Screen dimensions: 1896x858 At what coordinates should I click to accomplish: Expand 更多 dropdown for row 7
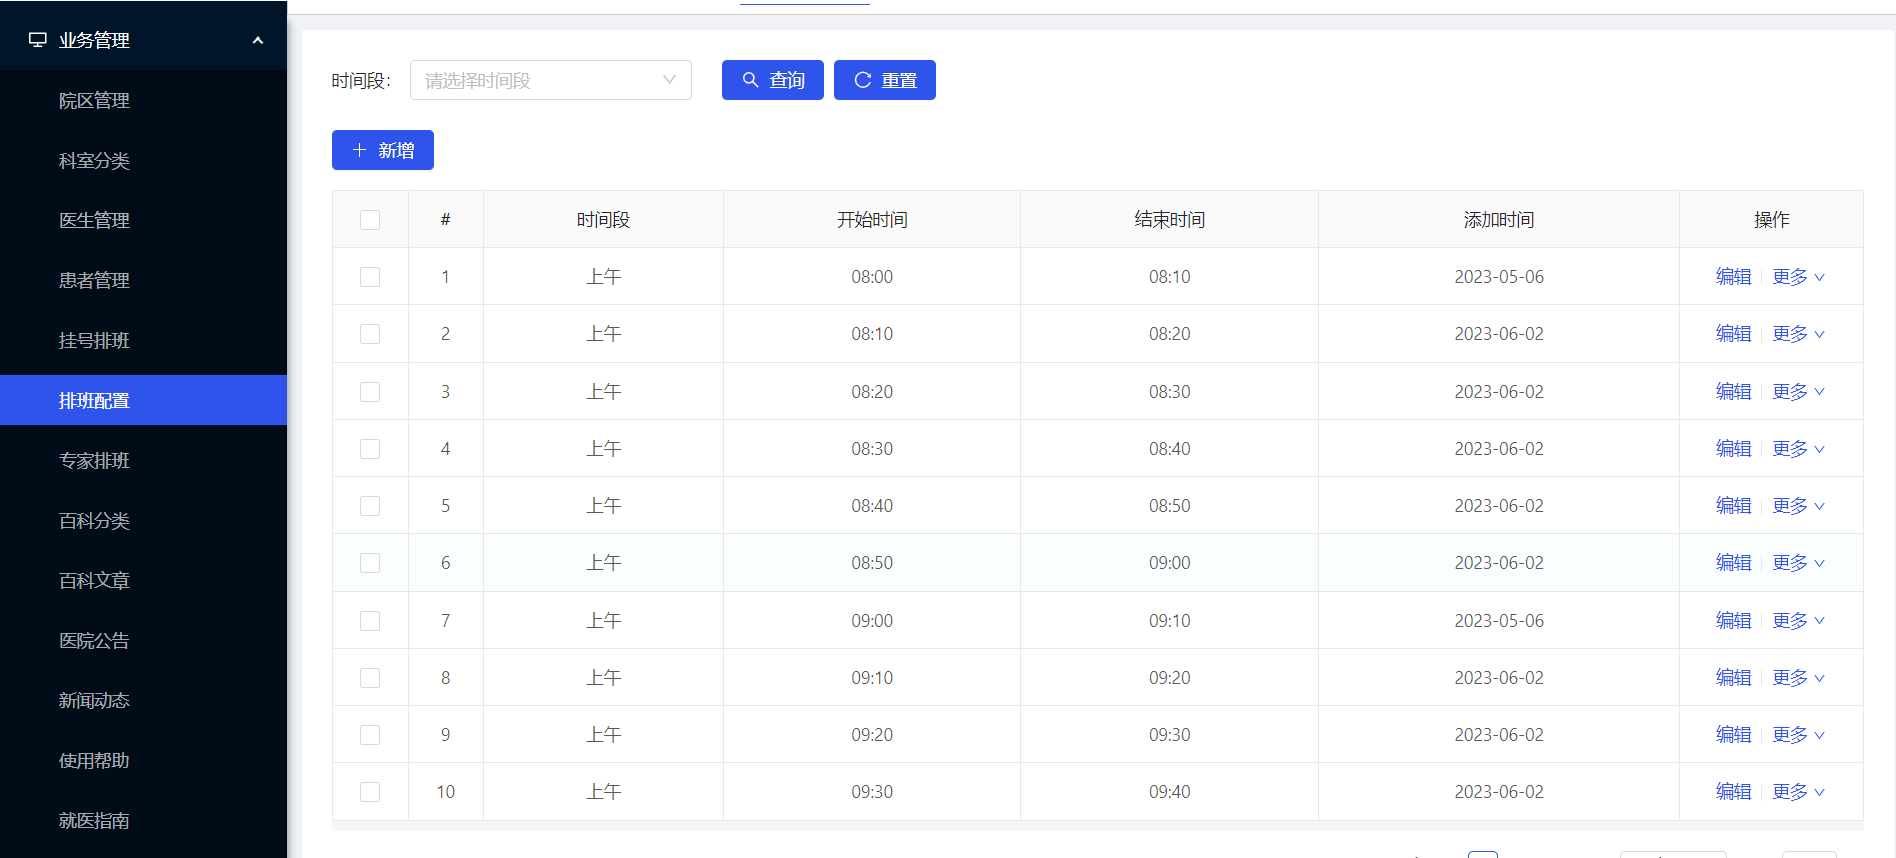(1799, 621)
